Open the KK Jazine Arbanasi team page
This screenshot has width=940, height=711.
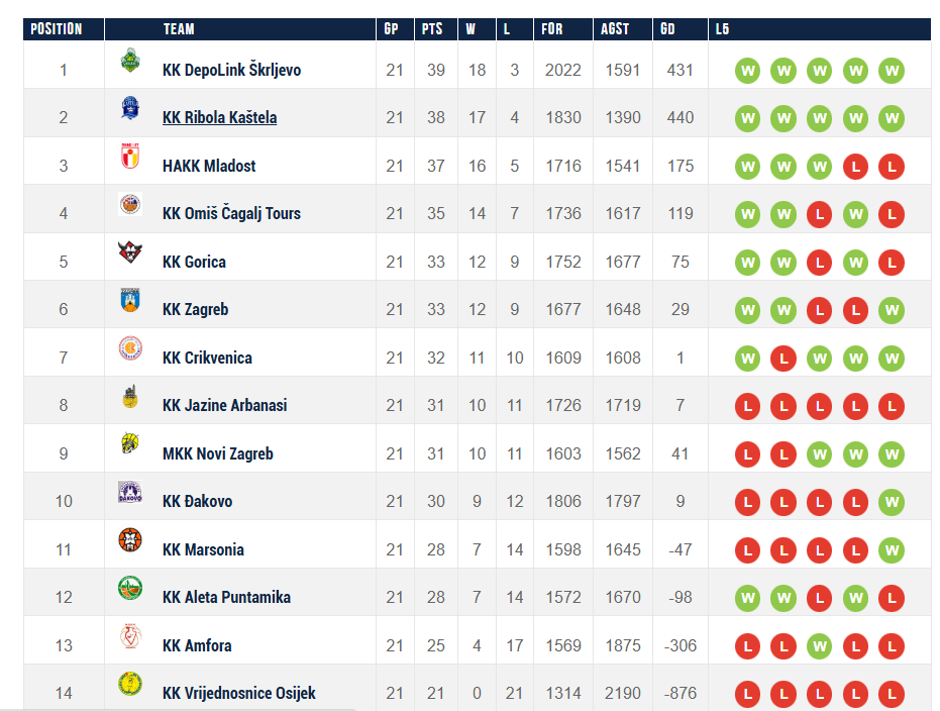point(224,406)
